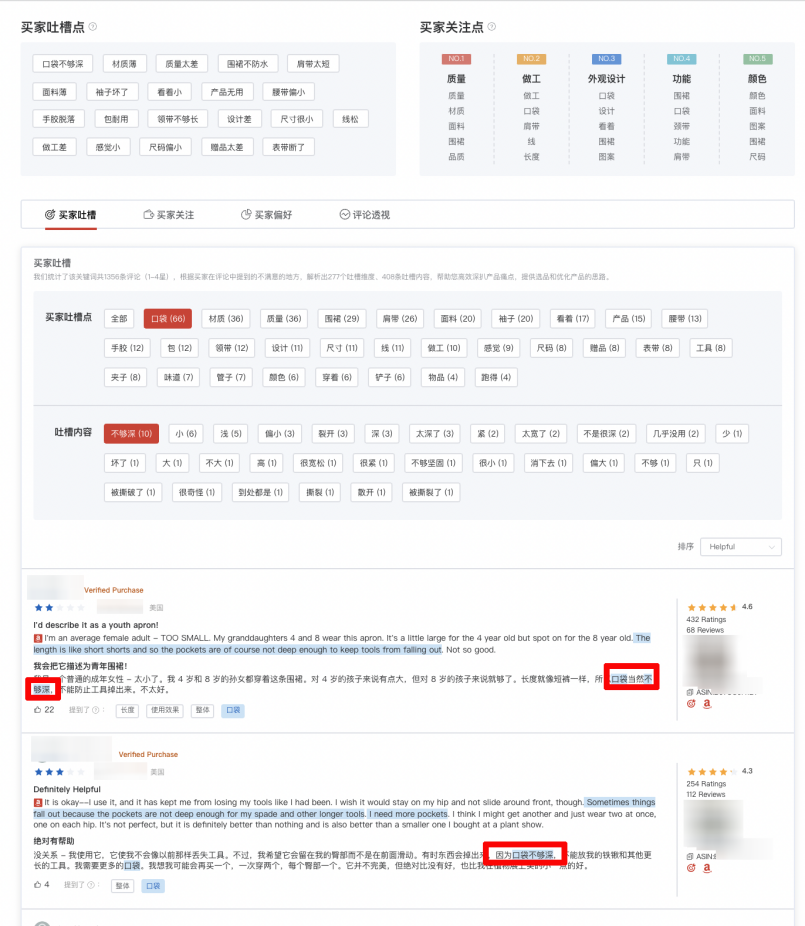
Task: Click Amazon icon before "It is okay—I use it"
Action: click(x=38, y=802)
